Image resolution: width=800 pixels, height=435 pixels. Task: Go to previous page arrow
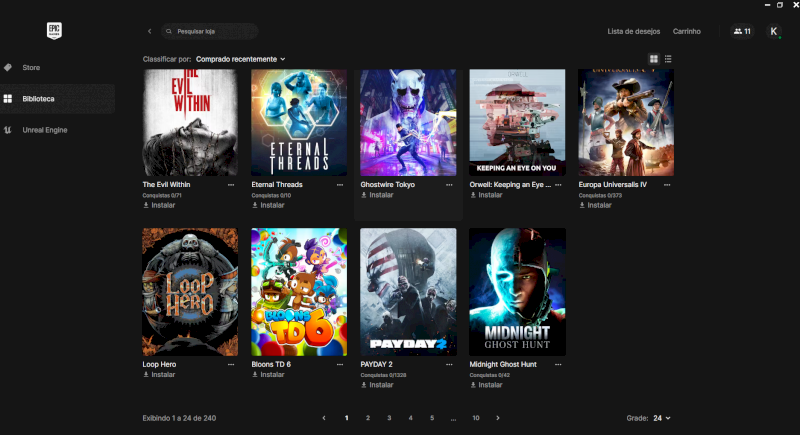tap(324, 418)
